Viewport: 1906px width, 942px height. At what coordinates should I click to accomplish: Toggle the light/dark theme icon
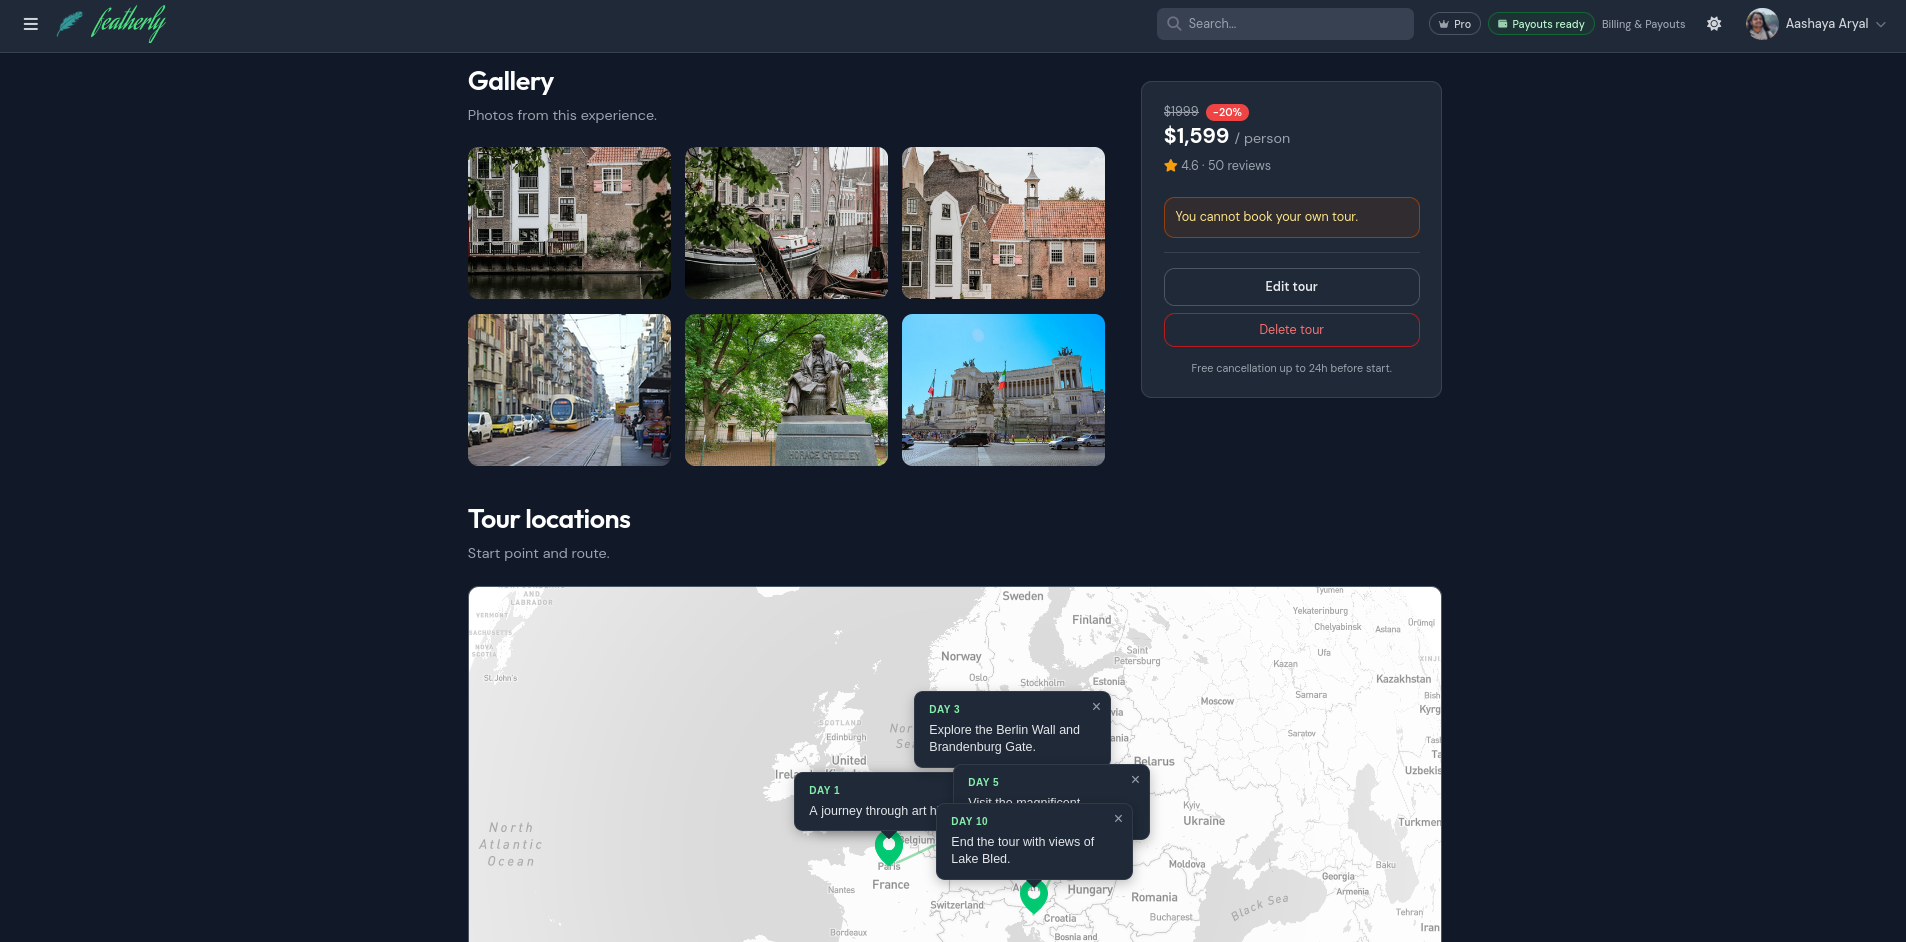(x=1714, y=24)
